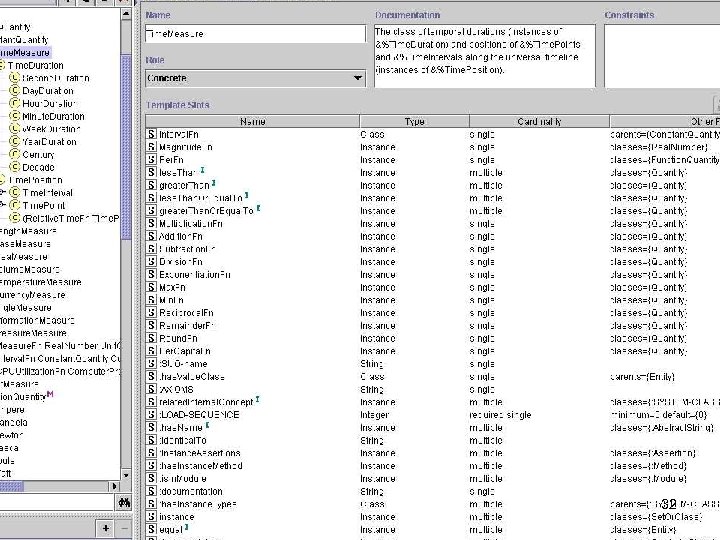Click the slot icon for :LOAD-SEQUENCE
720x540 pixels.
tap(152, 414)
